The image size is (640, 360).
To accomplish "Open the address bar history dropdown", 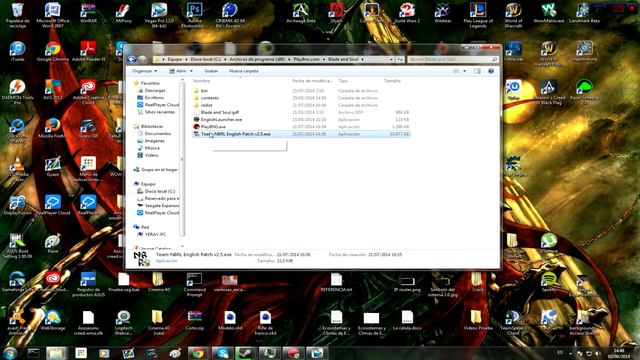I will point(391,60).
